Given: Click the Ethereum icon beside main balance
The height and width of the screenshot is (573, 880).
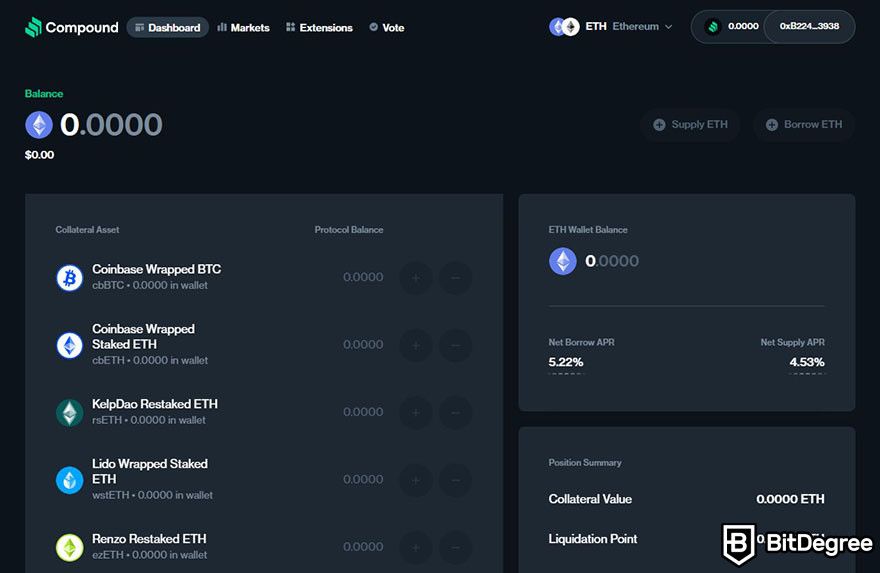Looking at the screenshot, I should 39,125.
